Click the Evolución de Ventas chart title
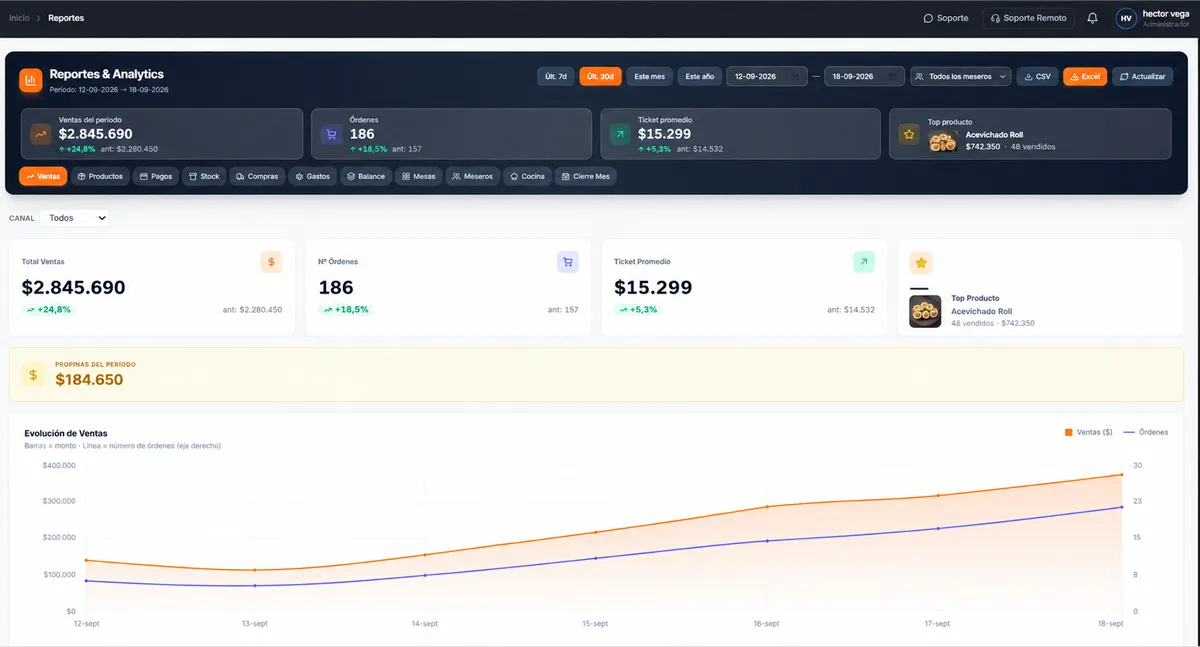This screenshot has height=647, width=1200. [66, 433]
